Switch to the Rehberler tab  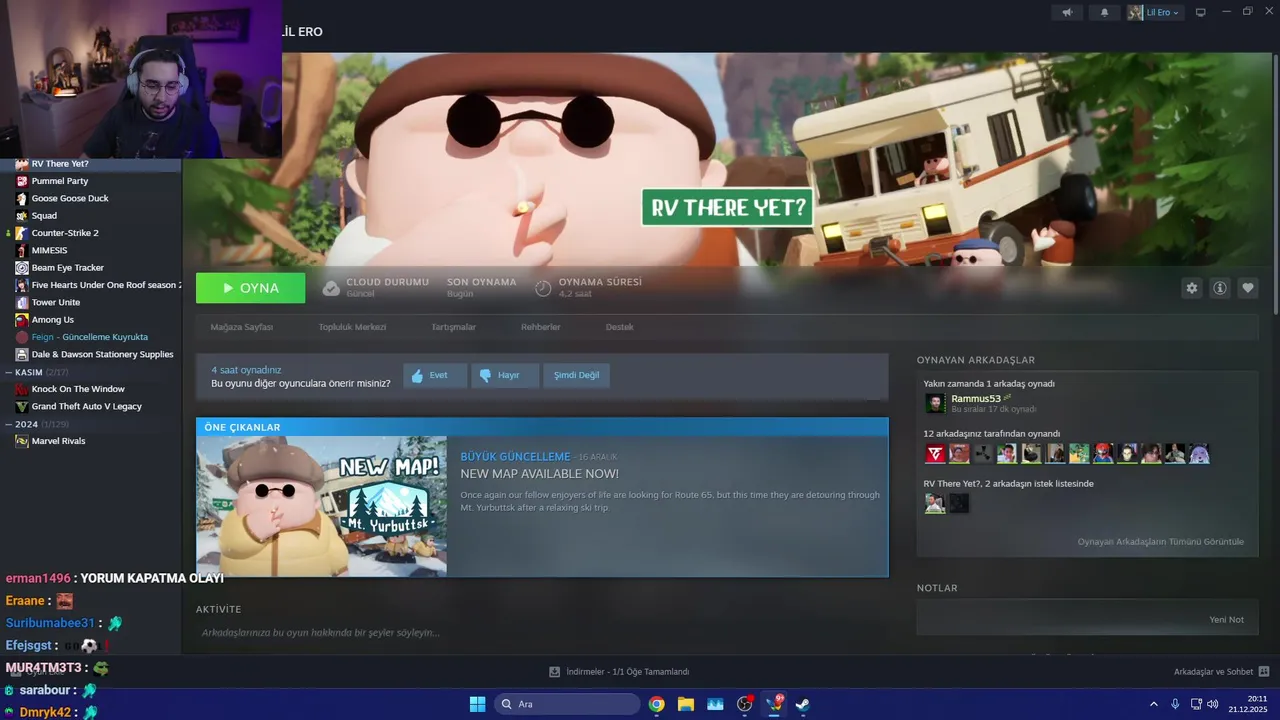click(x=540, y=327)
